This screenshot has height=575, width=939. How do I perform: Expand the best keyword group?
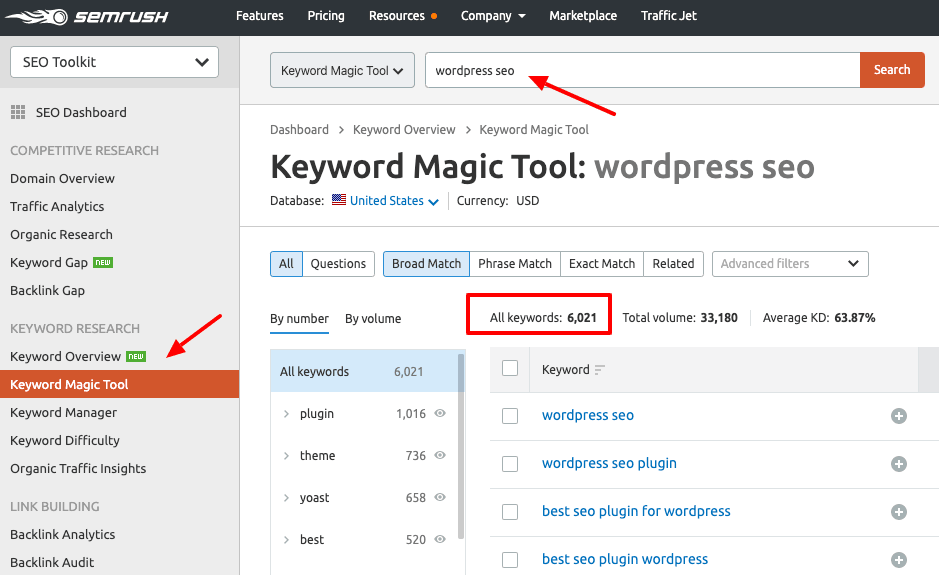pos(286,539)
